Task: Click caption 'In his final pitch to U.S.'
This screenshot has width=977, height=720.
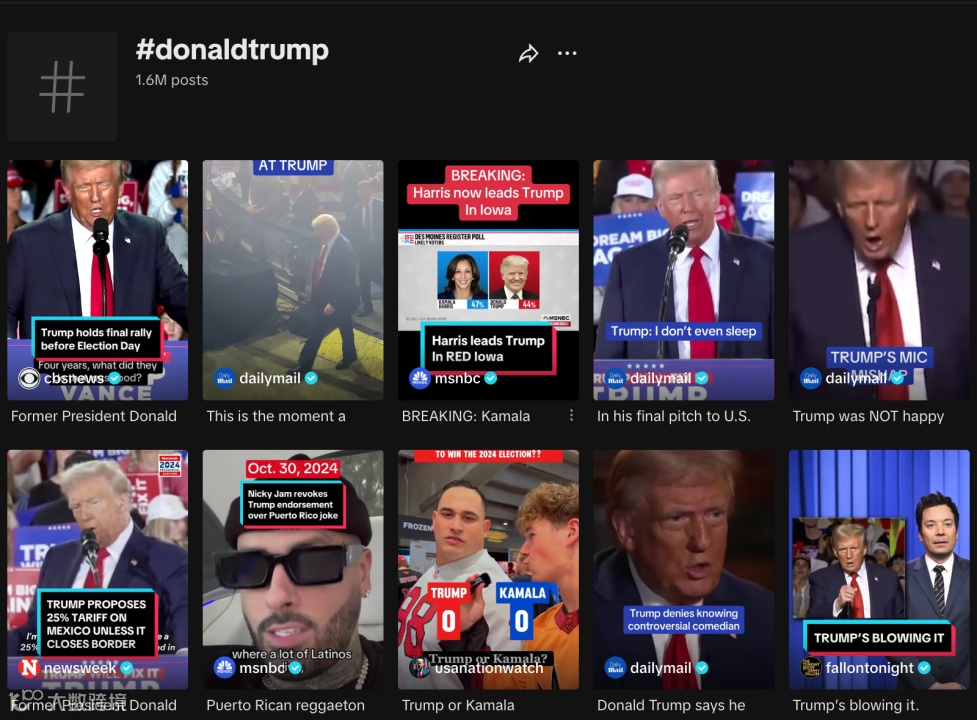Action: [674, 416]
